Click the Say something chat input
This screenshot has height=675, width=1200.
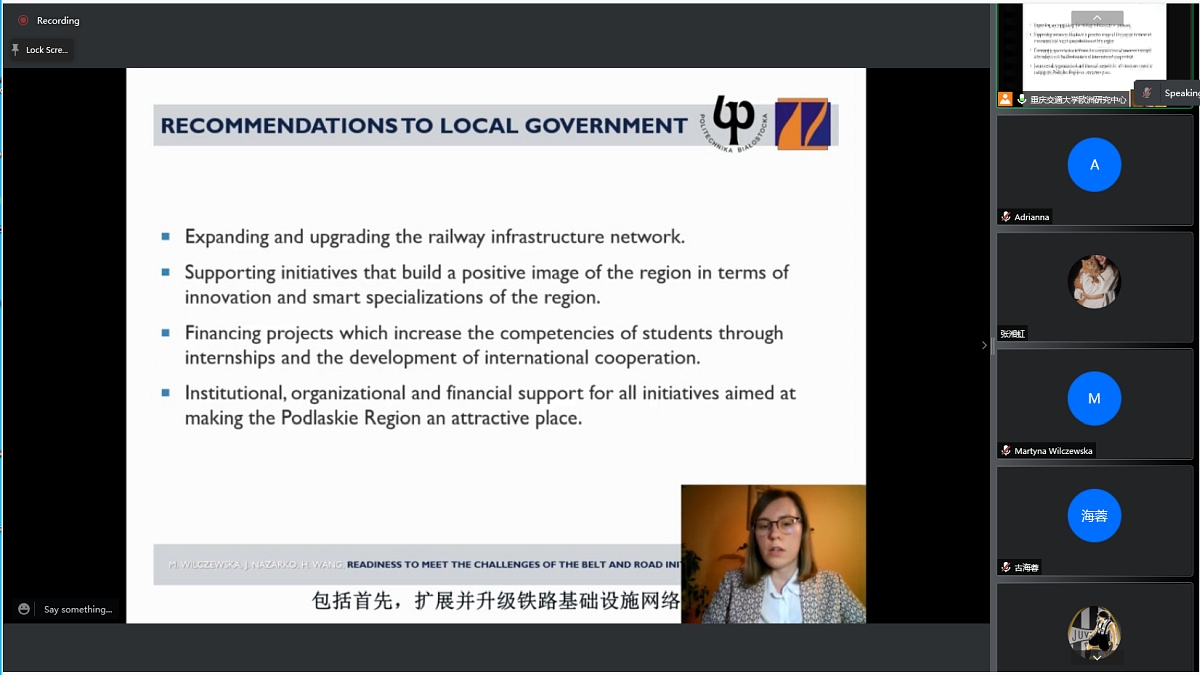pyautogui.click(x=77, y=609)
